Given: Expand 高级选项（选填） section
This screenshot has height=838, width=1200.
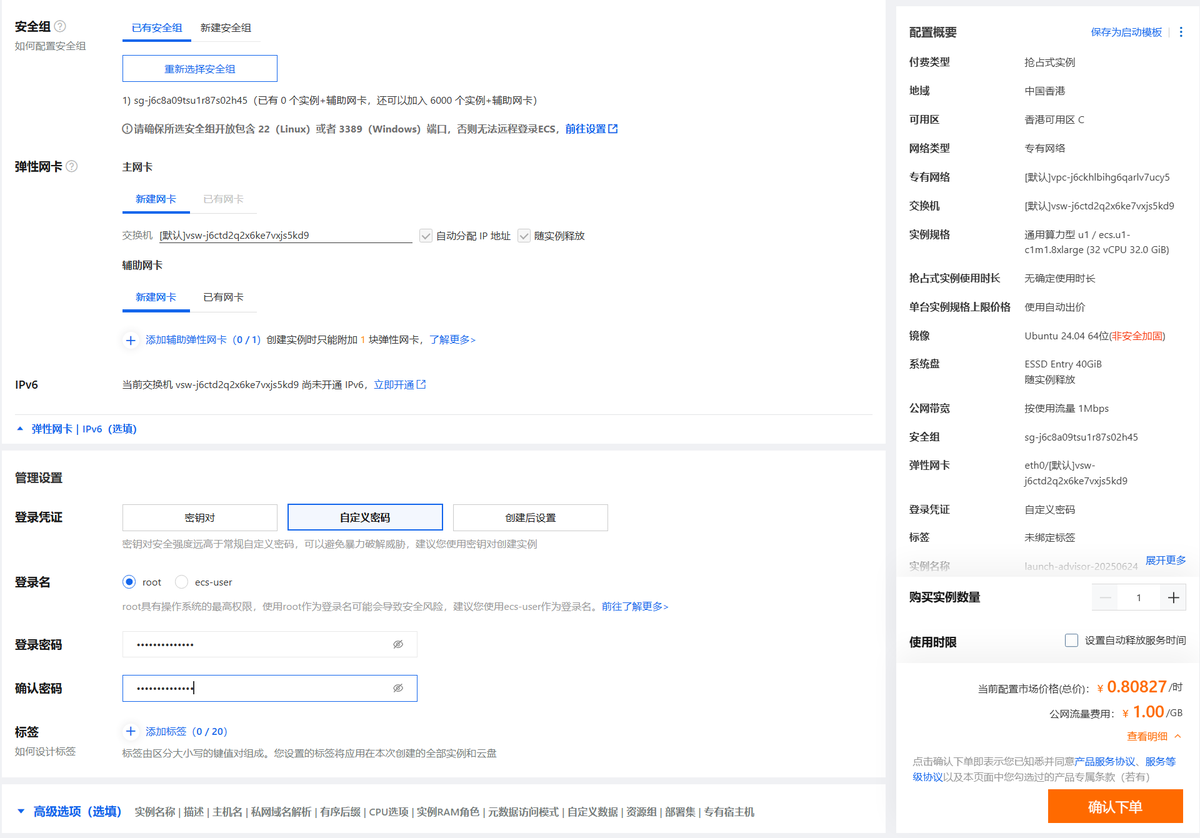Looking at the screenshot, I should (x=69, y=812).
